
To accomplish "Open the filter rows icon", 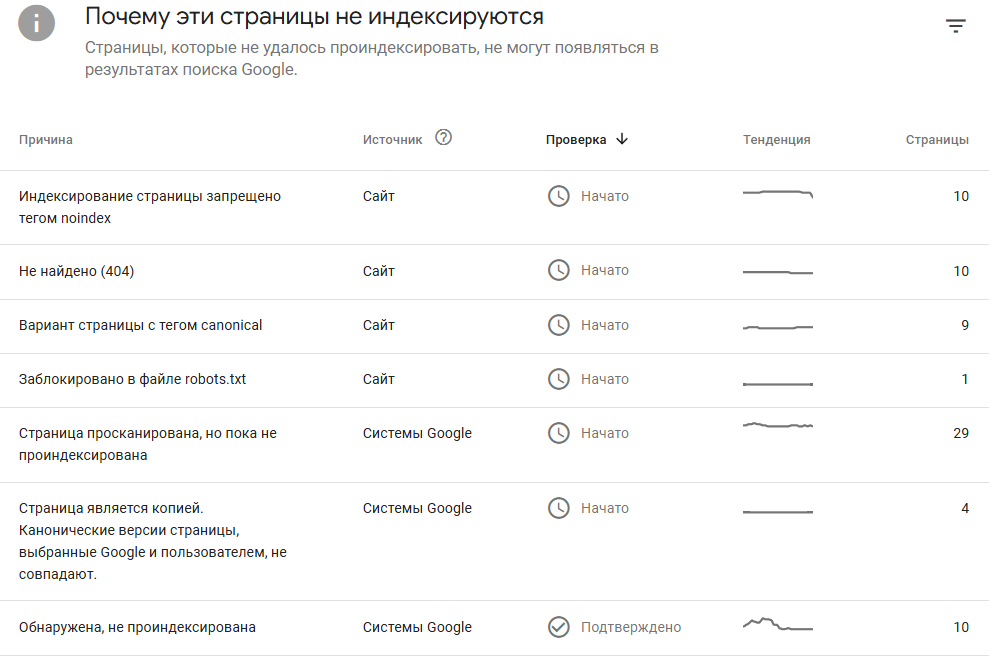I will tap(956, 26).
